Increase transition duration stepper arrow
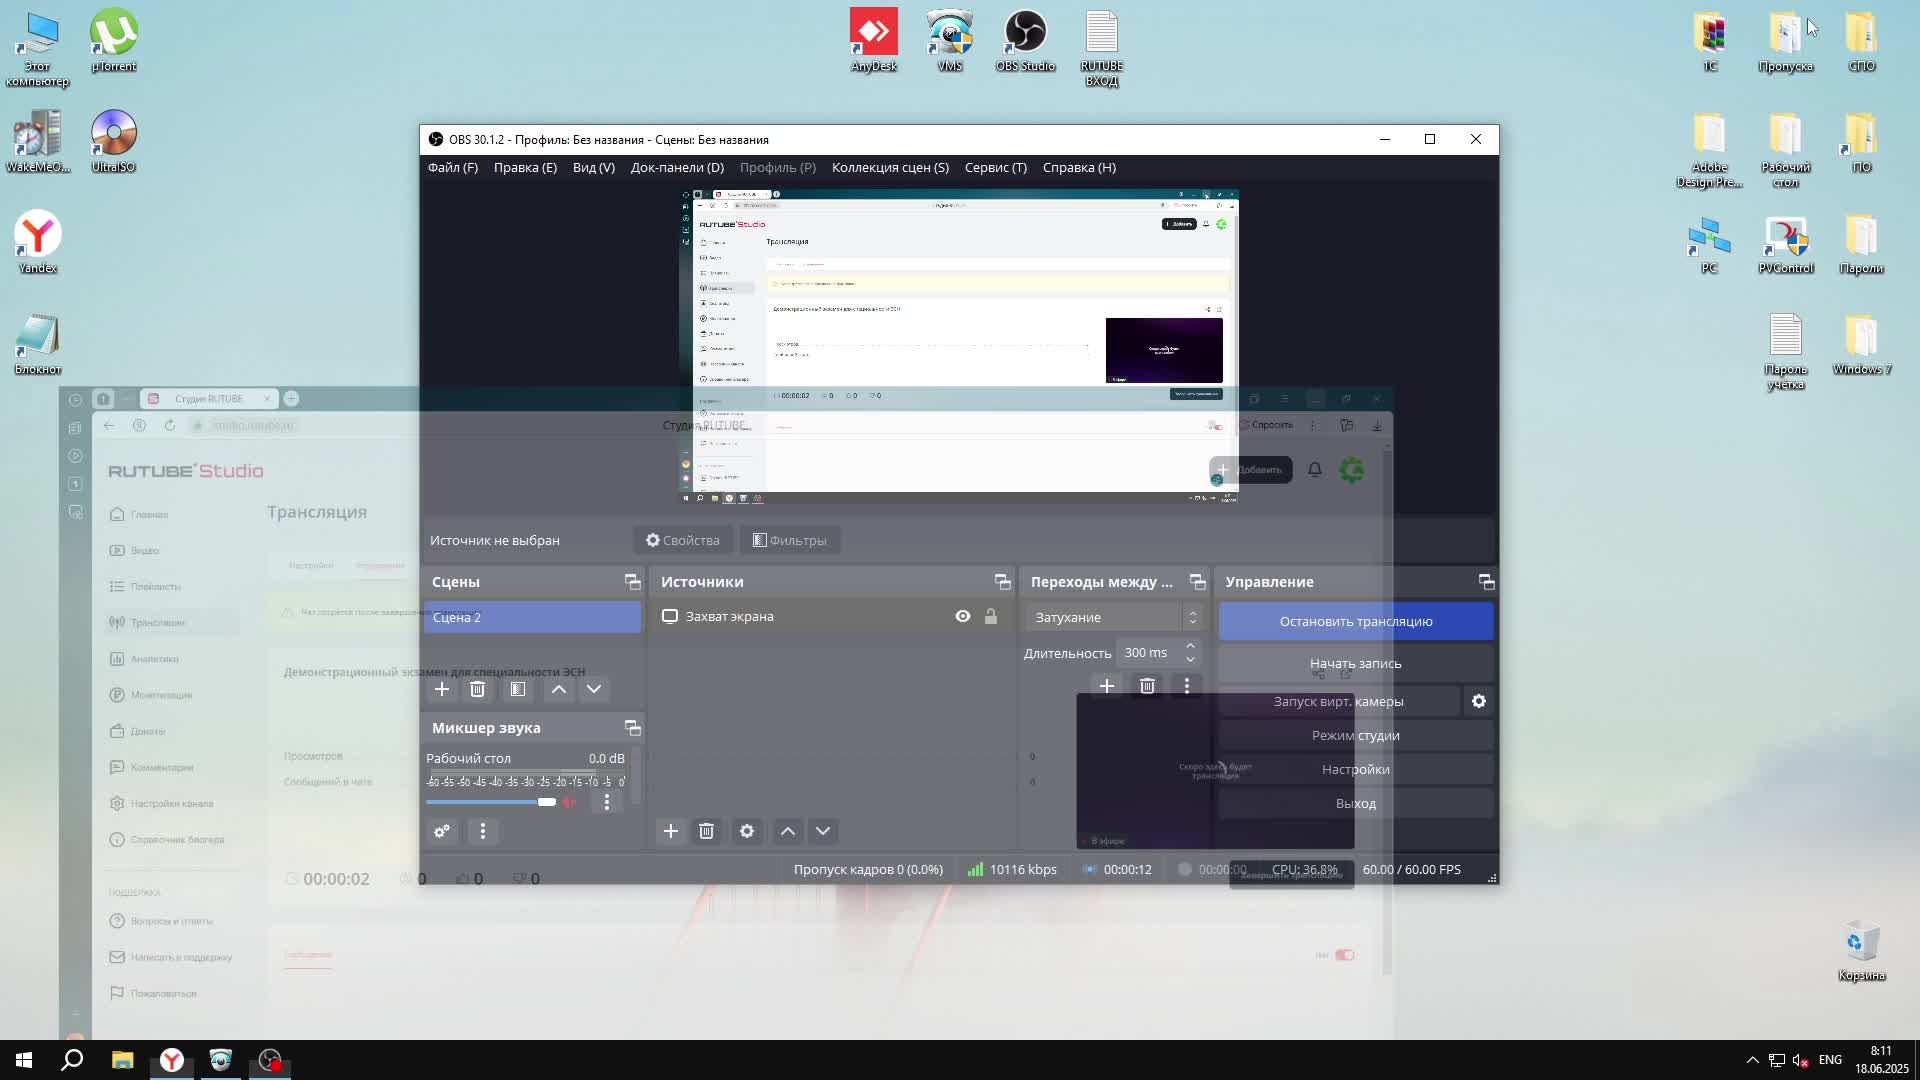The image size is (1920, 1080). pyautogui.click(x=1190, y=646)
